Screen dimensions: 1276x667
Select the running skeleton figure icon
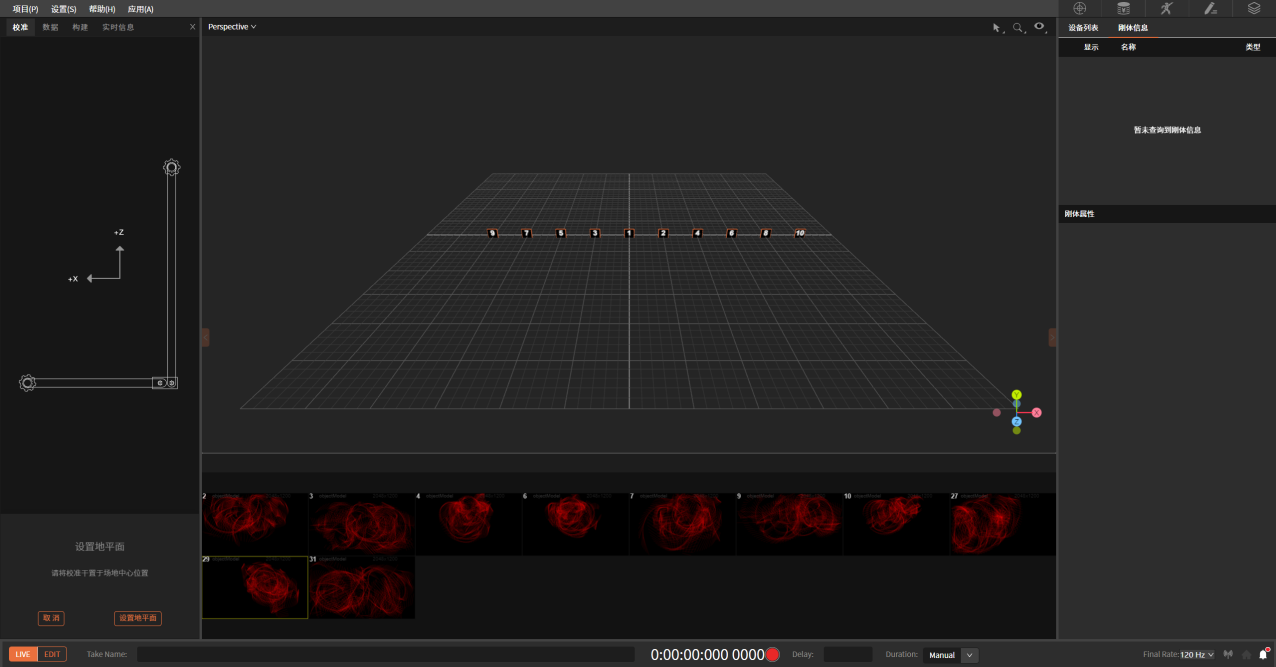(1166, 8)
